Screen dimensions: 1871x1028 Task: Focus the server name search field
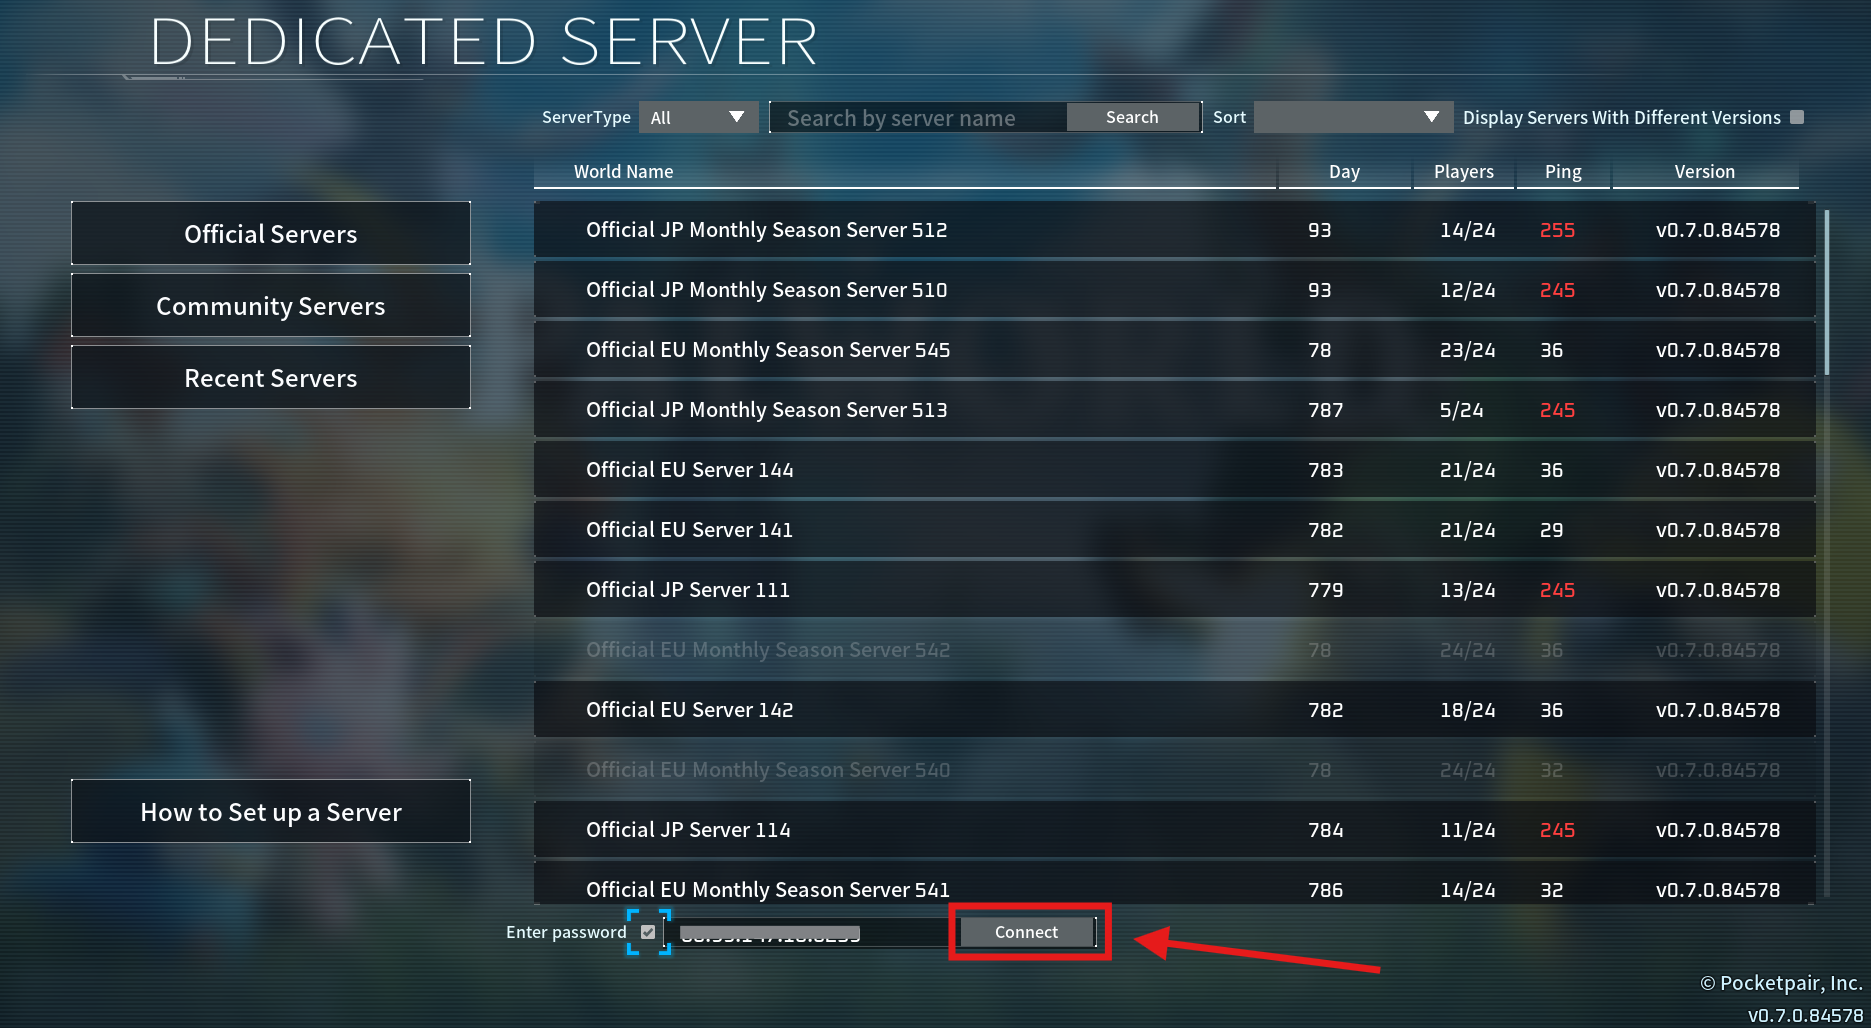click(918, 117)
